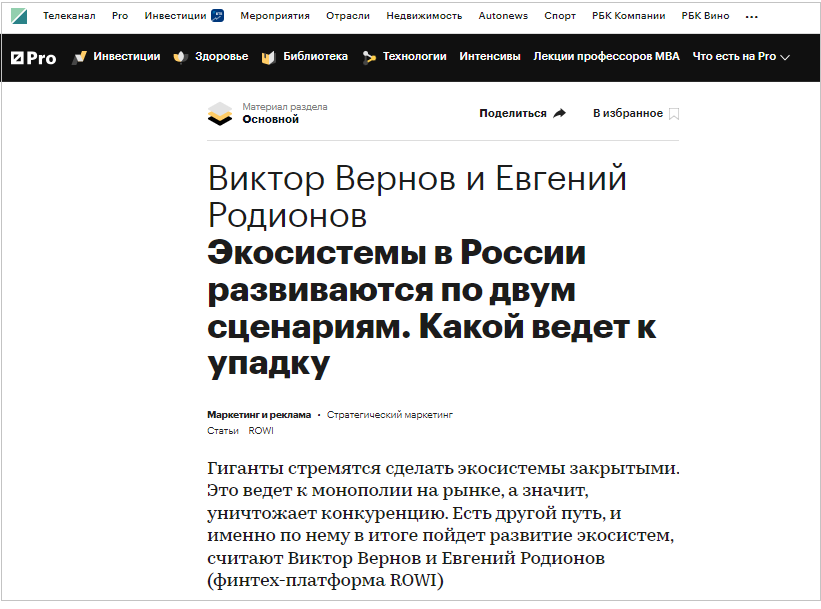Go to Инвестиции in Pro navigation
This screenshot has height=609, width=821.
127,57
